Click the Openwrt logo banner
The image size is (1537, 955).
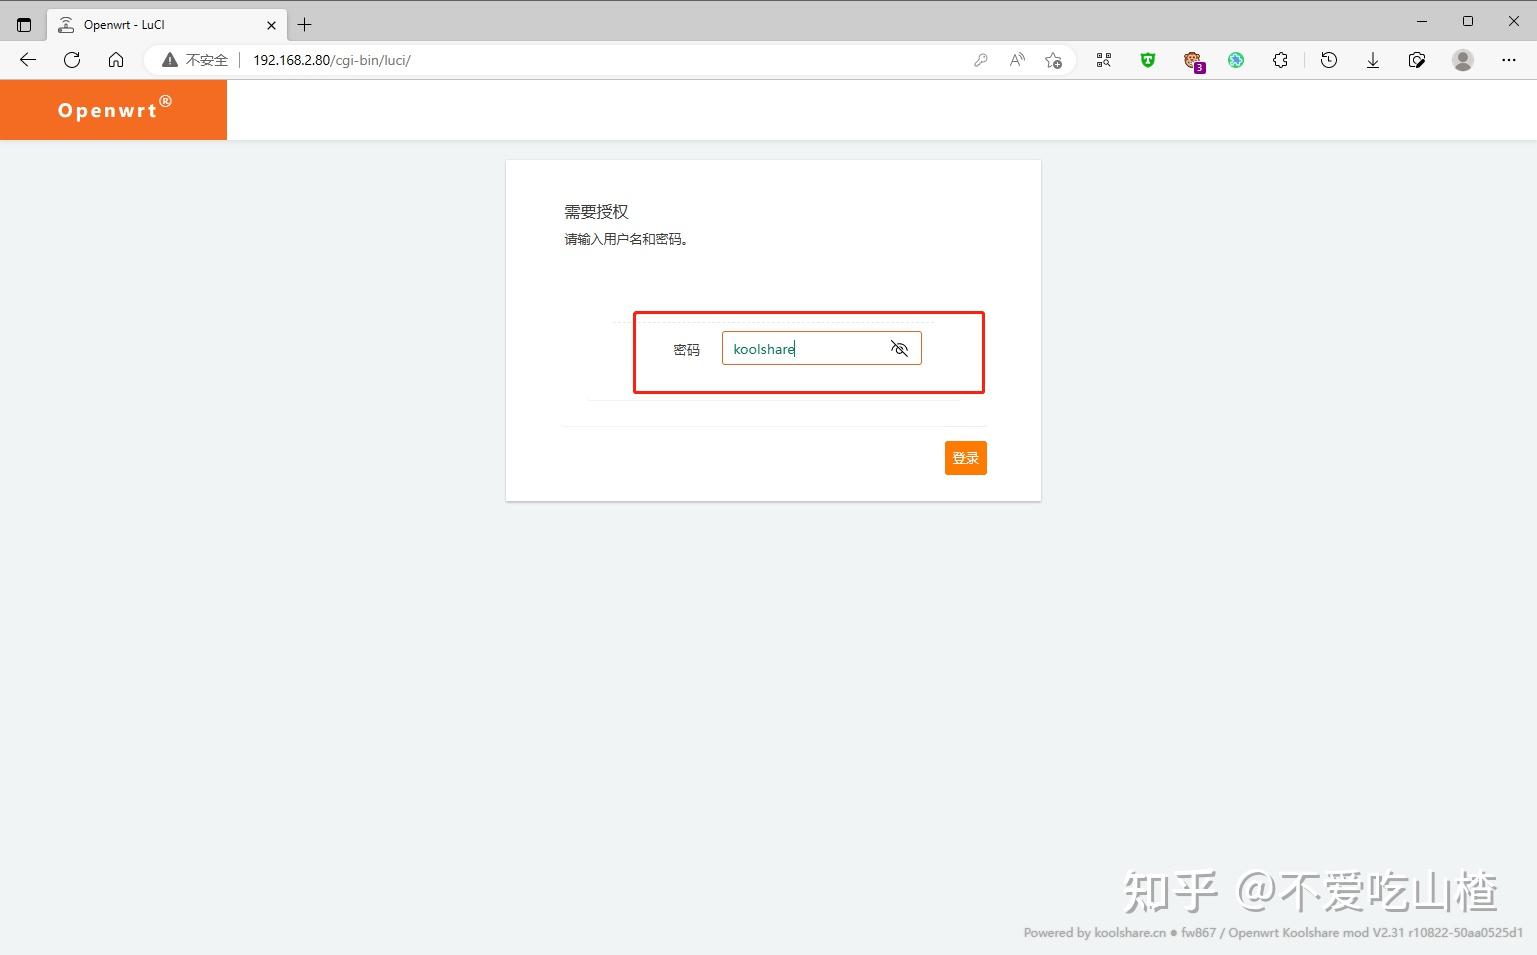[113, 109]
